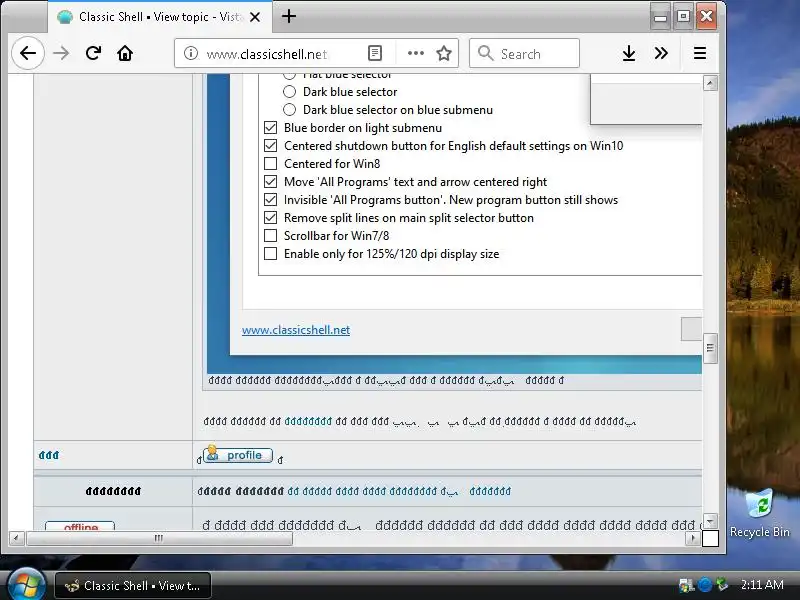Enable only for 125%/120 dpi display
The image size is (800, 600).
[x=270, y=254]
